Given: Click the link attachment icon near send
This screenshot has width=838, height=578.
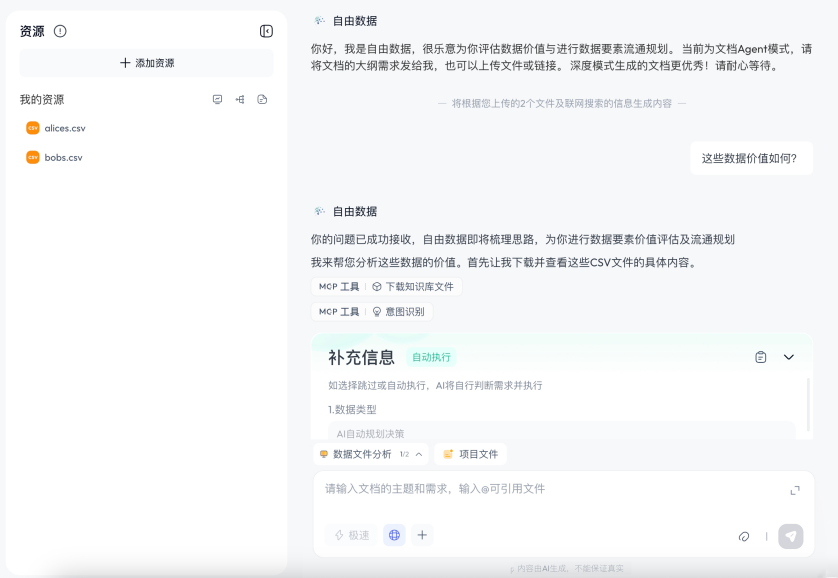Looking at the screenshot, I should [744, 536].
